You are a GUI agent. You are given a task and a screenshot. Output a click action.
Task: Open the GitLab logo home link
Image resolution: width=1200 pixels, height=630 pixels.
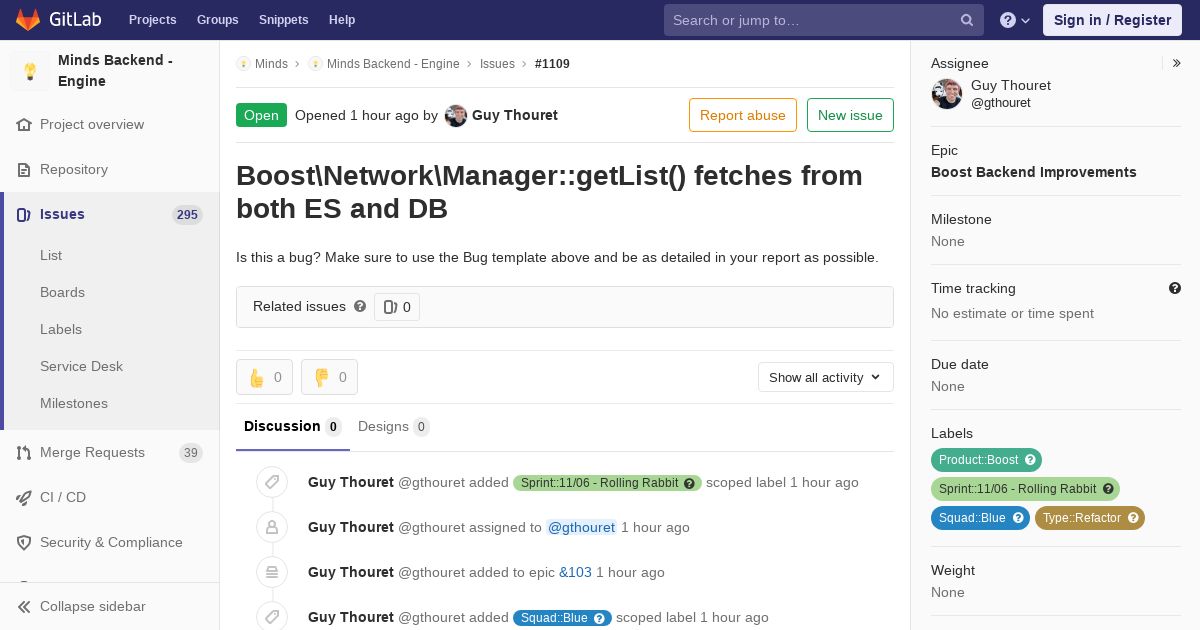click(59, 20)
